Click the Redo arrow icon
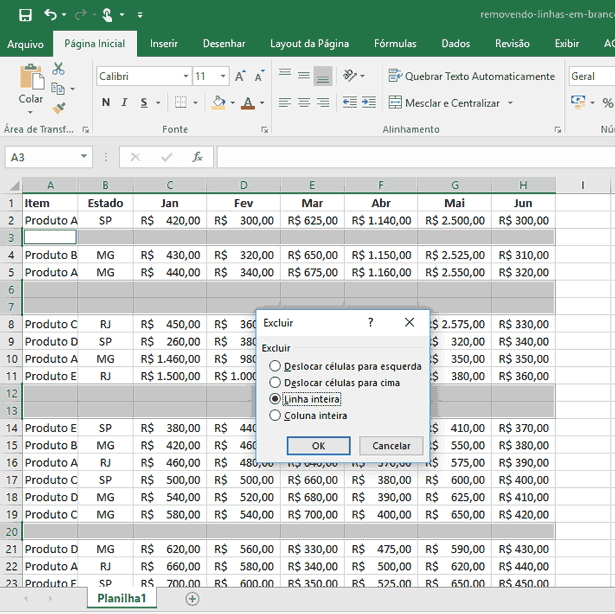The image size is (615, 614). click(x=81, y=15)
